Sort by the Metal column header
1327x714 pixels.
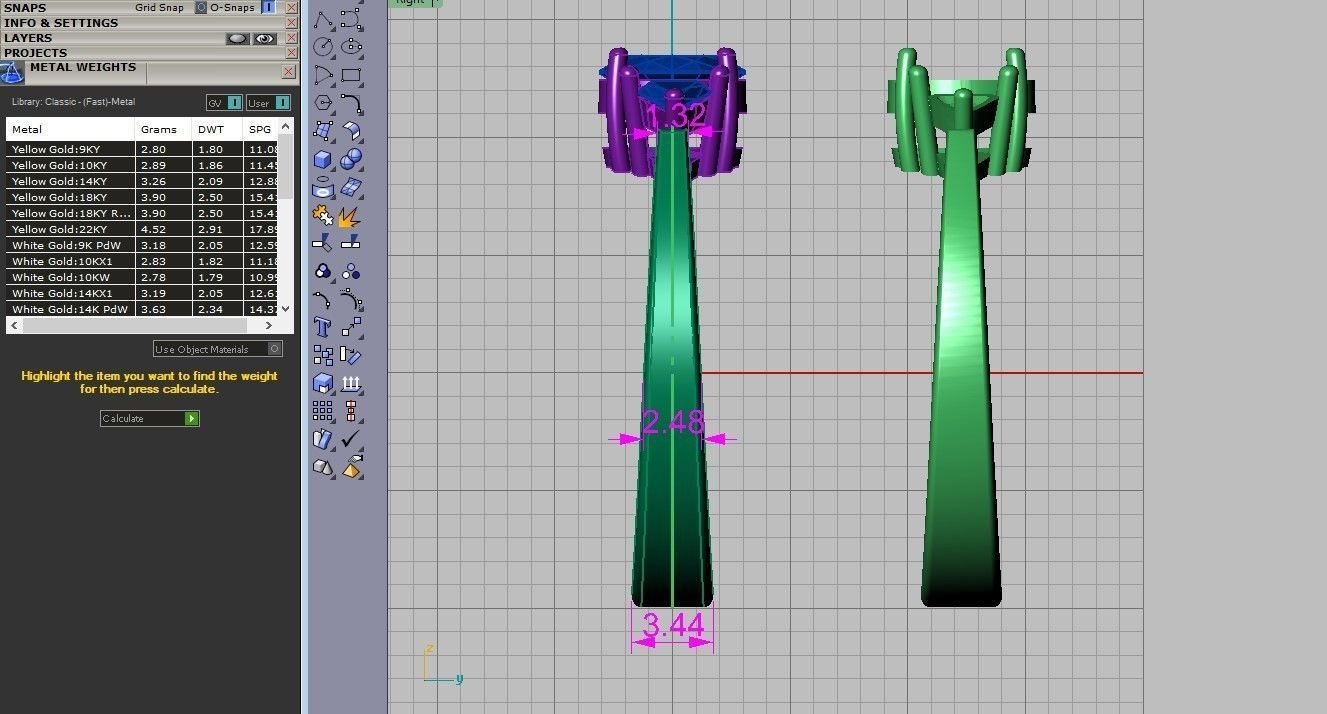[70, 129]
